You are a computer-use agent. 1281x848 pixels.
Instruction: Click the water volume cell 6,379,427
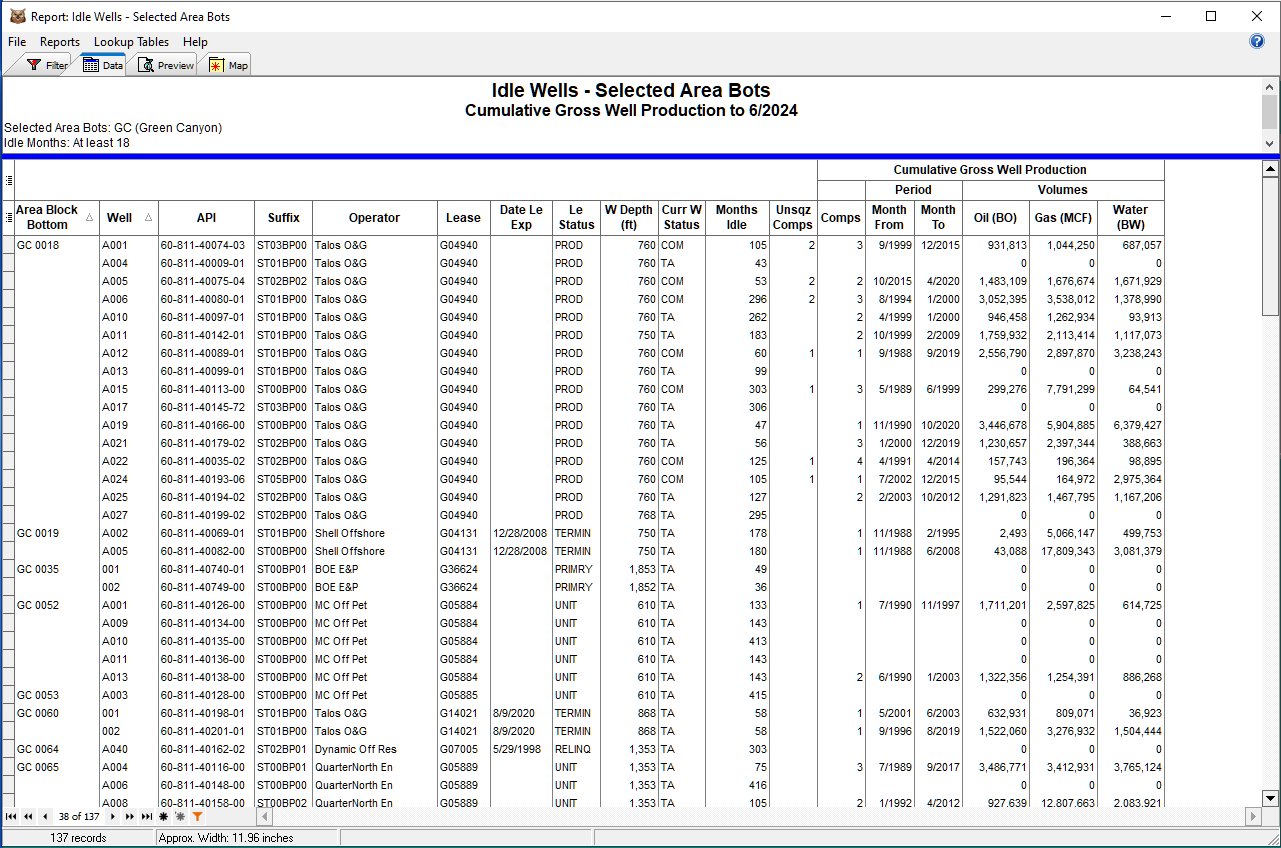(x=1131, y=425)
